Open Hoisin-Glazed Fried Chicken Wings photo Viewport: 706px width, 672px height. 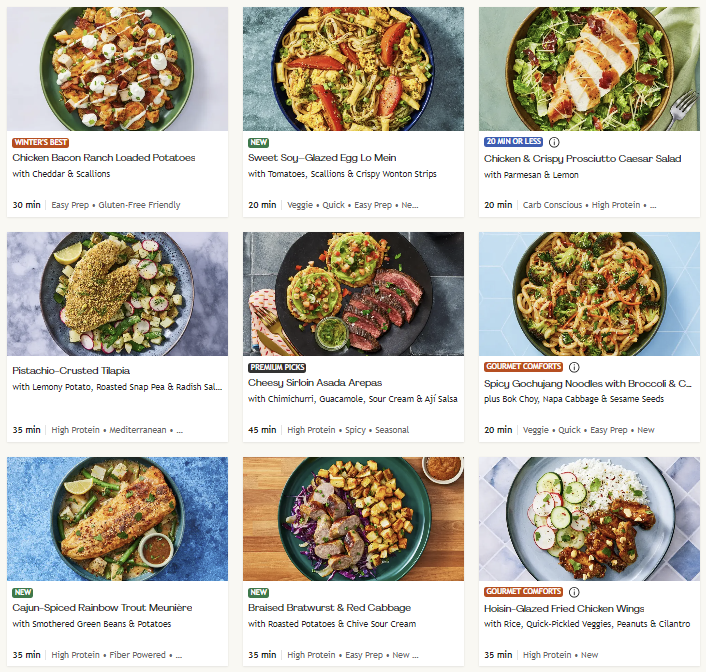pyautogui.click(x=589, y=519)
